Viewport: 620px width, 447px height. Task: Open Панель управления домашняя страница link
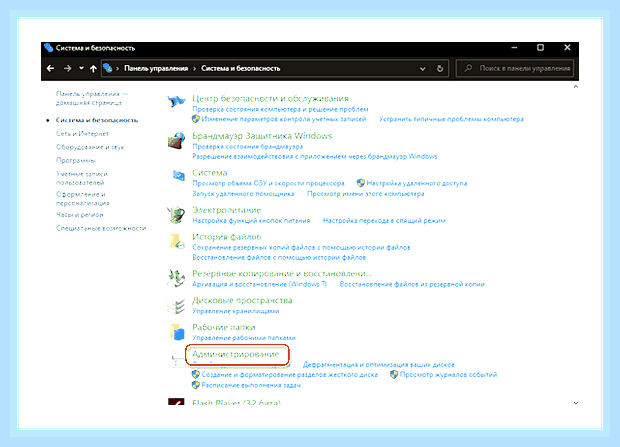[92, 98]
